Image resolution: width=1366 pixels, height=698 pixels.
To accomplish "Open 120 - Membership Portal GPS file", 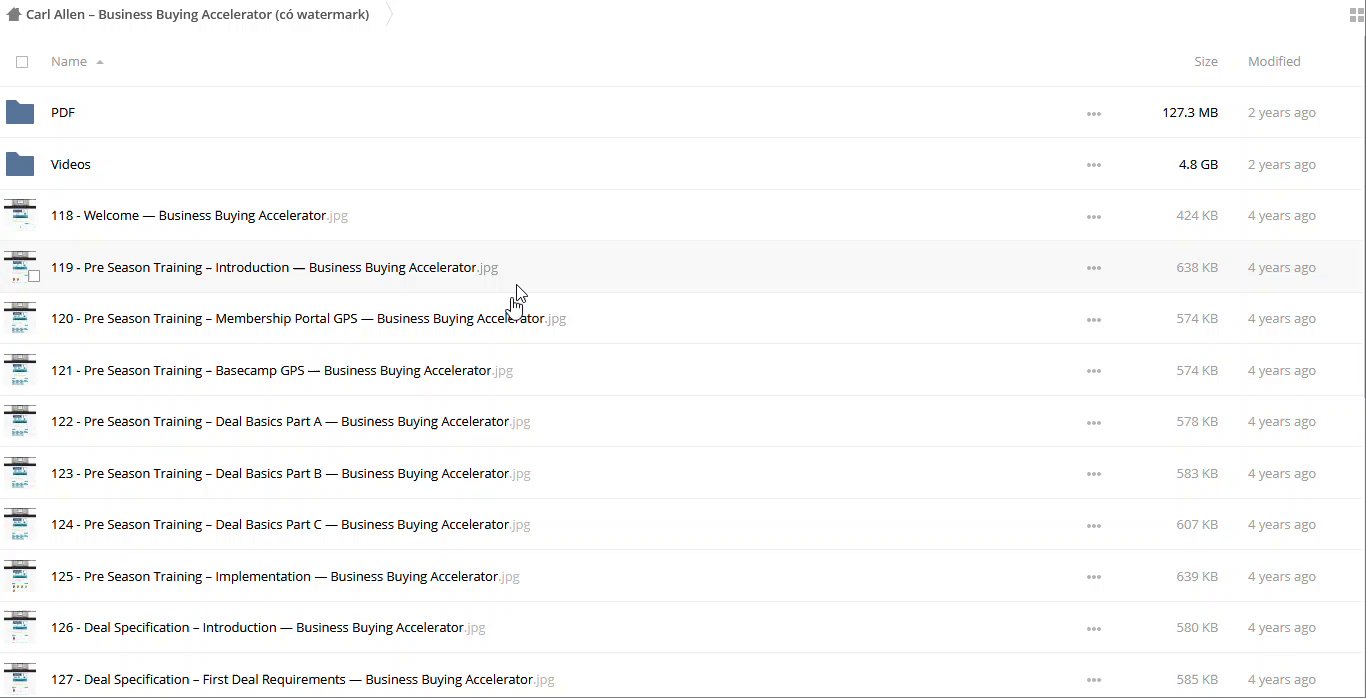I will (308, 318).
